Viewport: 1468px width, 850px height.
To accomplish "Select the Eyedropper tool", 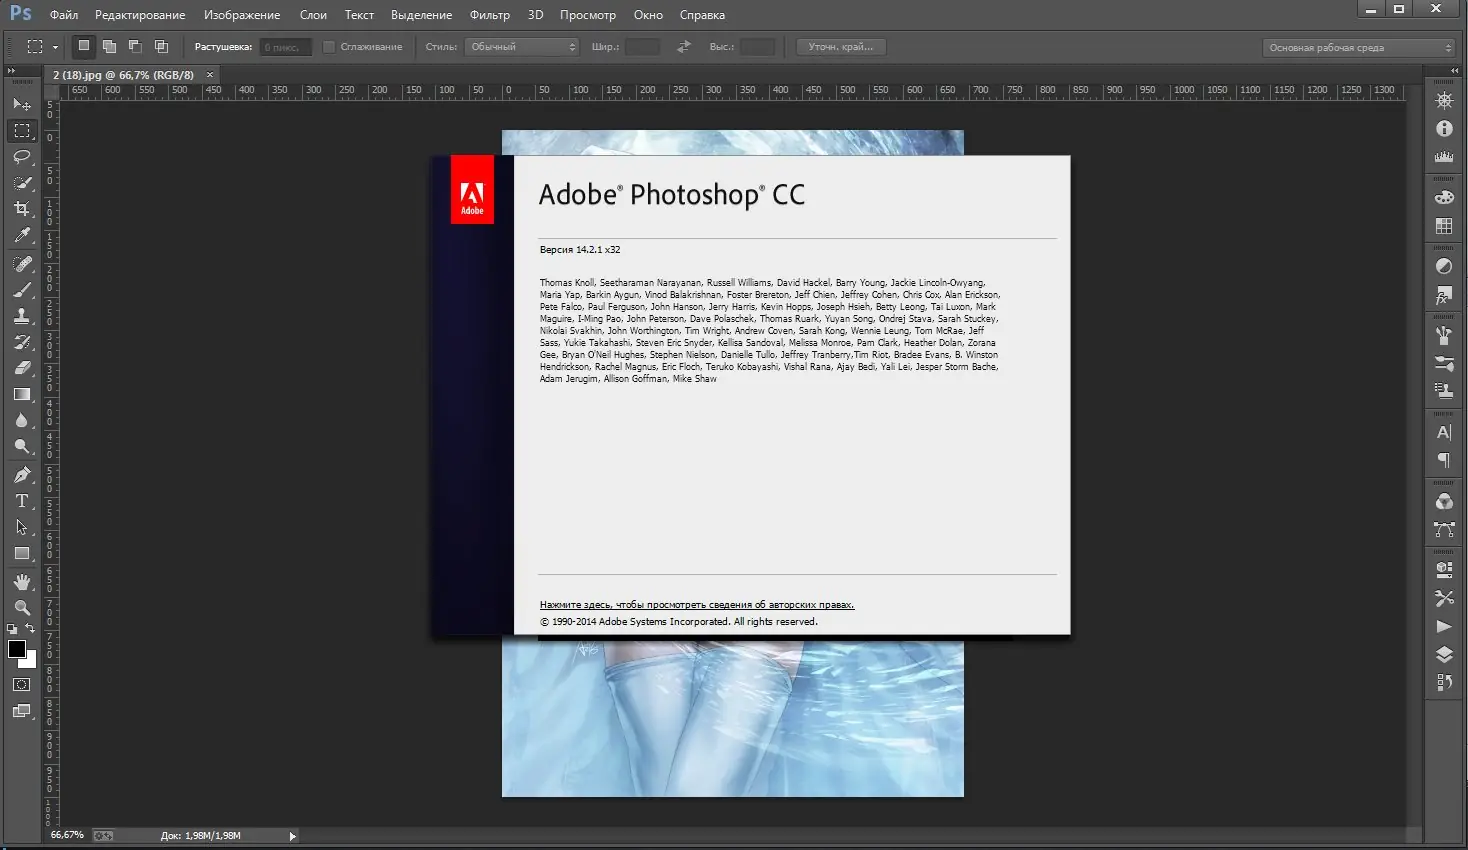I will 22,235.
